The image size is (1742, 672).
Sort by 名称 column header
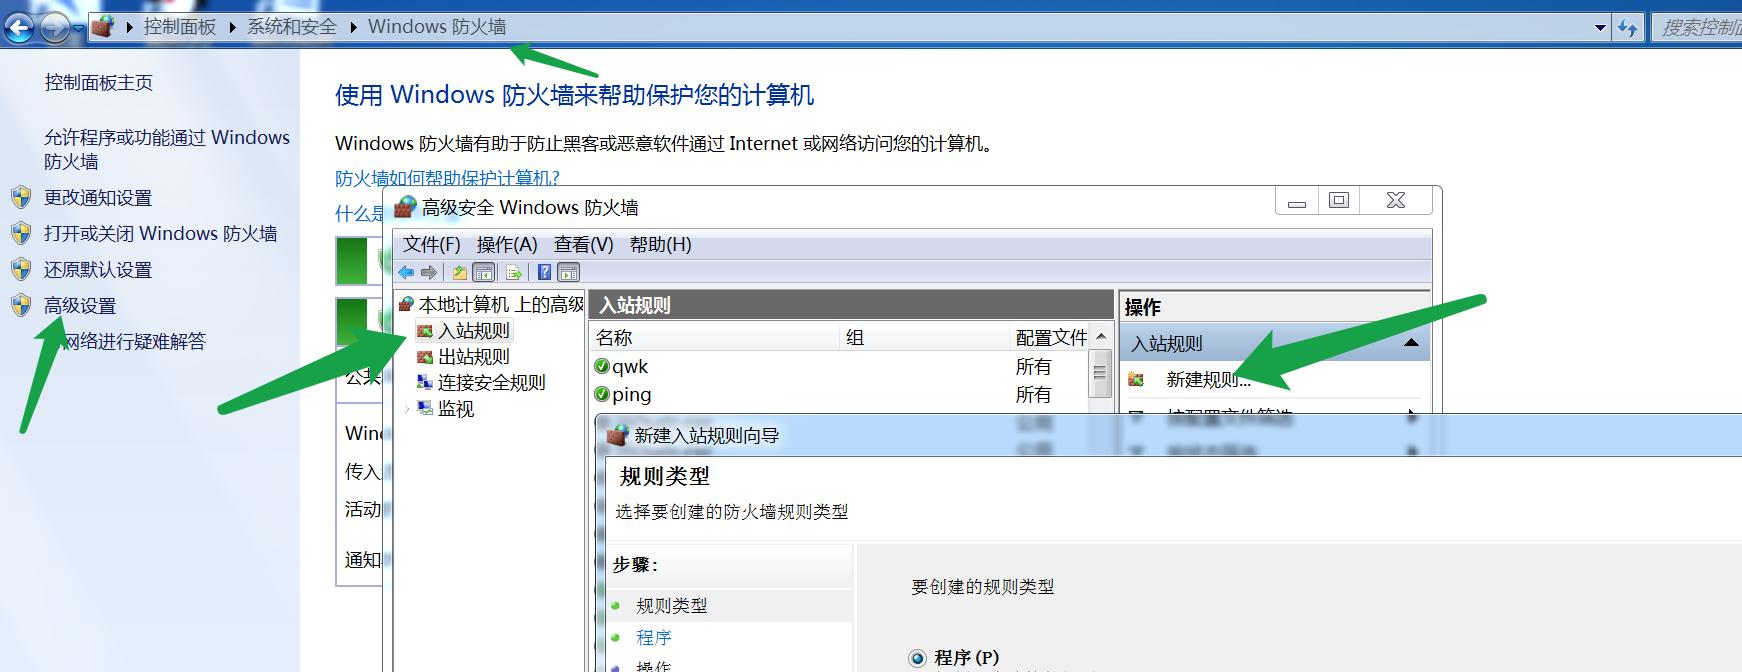click(x=715, y=338)
